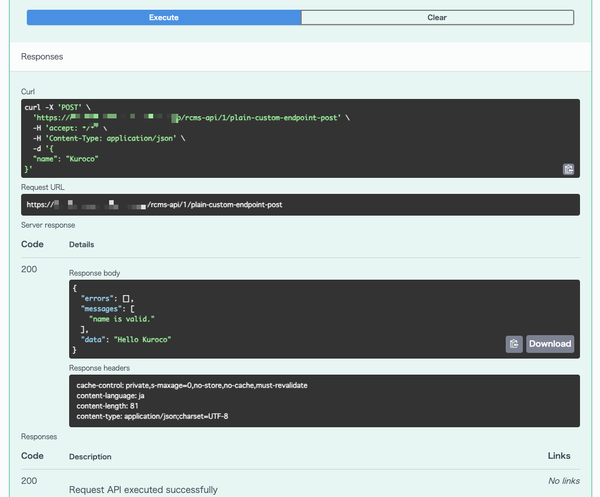This screenshot has height=497, width=600.
Task: Copy the response body to clipboard
Action: point(514,344)
